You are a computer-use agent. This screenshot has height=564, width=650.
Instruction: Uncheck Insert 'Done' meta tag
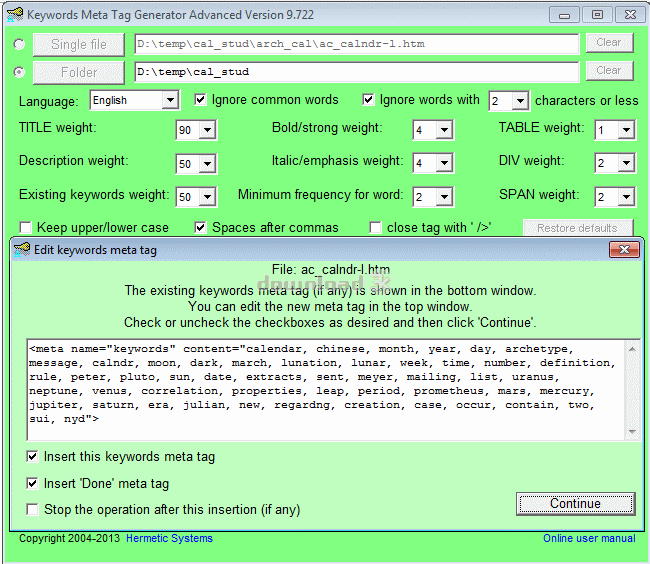32,484
